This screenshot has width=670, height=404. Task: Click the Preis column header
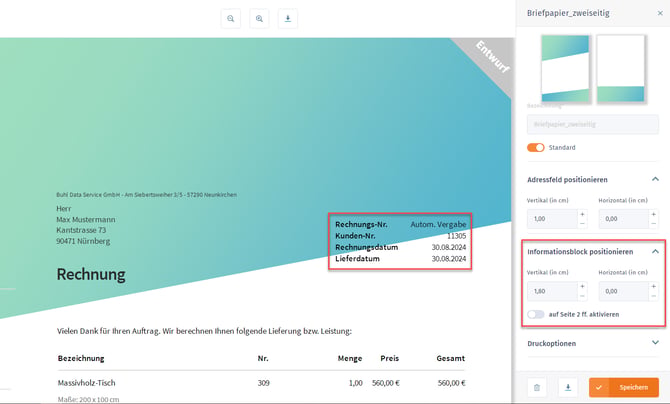(x=390, y=358)
